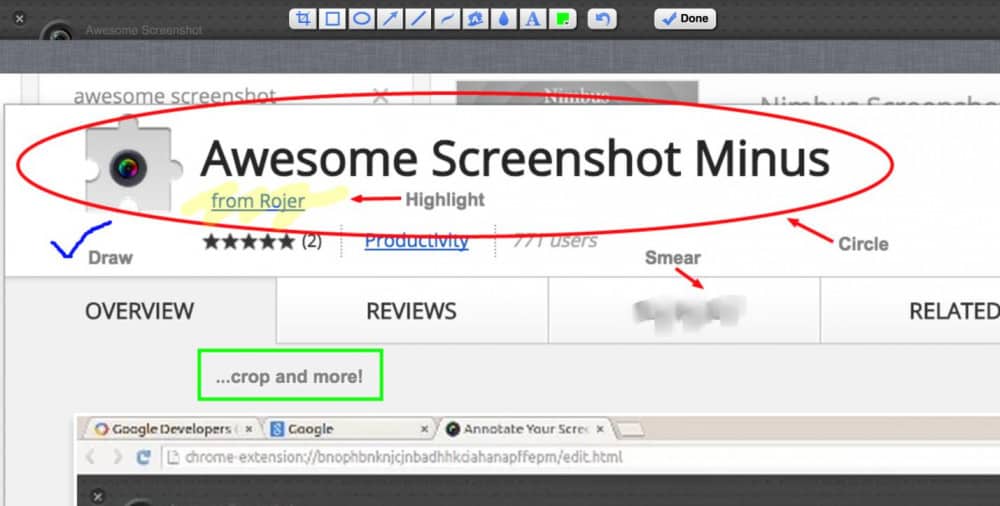Select the Crop tool in the toolbar
1000x506 pixels.
point(303,19)
